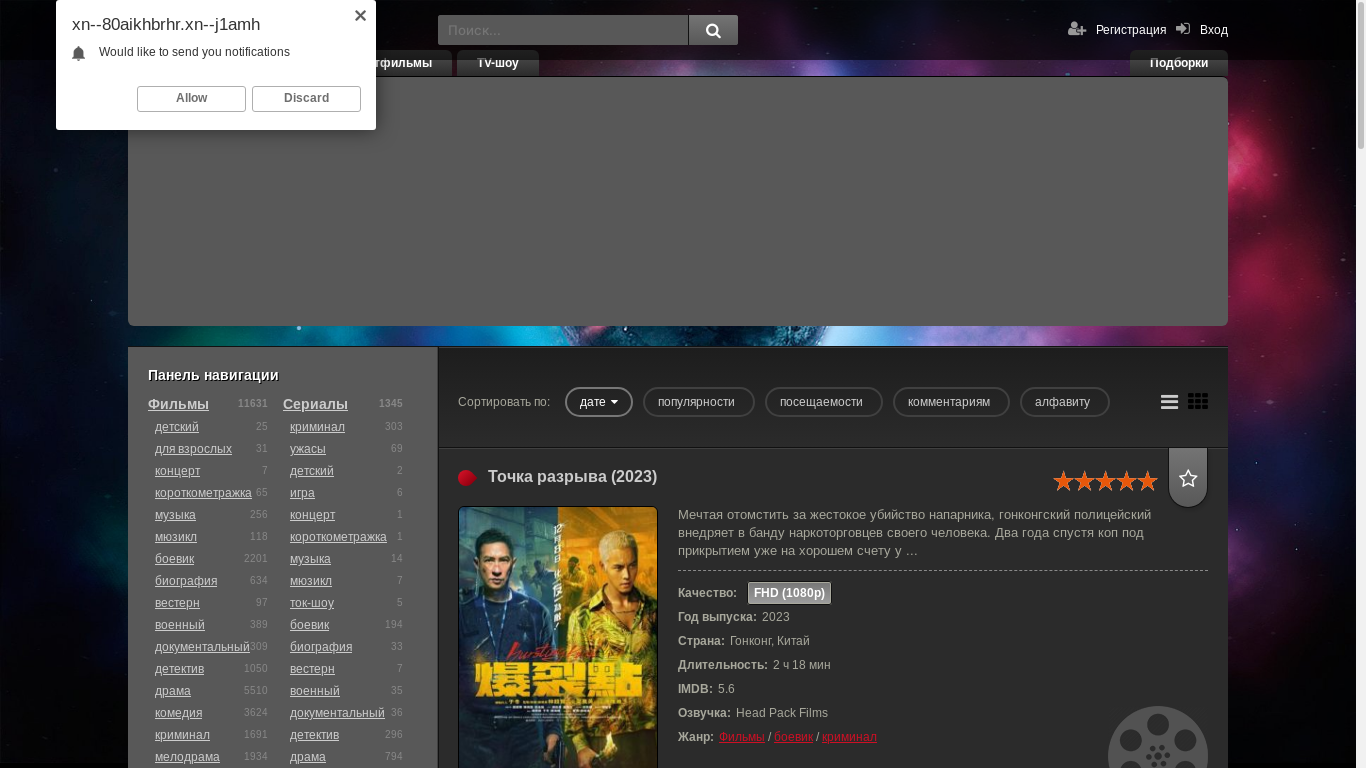The width and height of the screenshot is (1366, 768).
Task: Sort by алфавиту
Action: 1064,402
